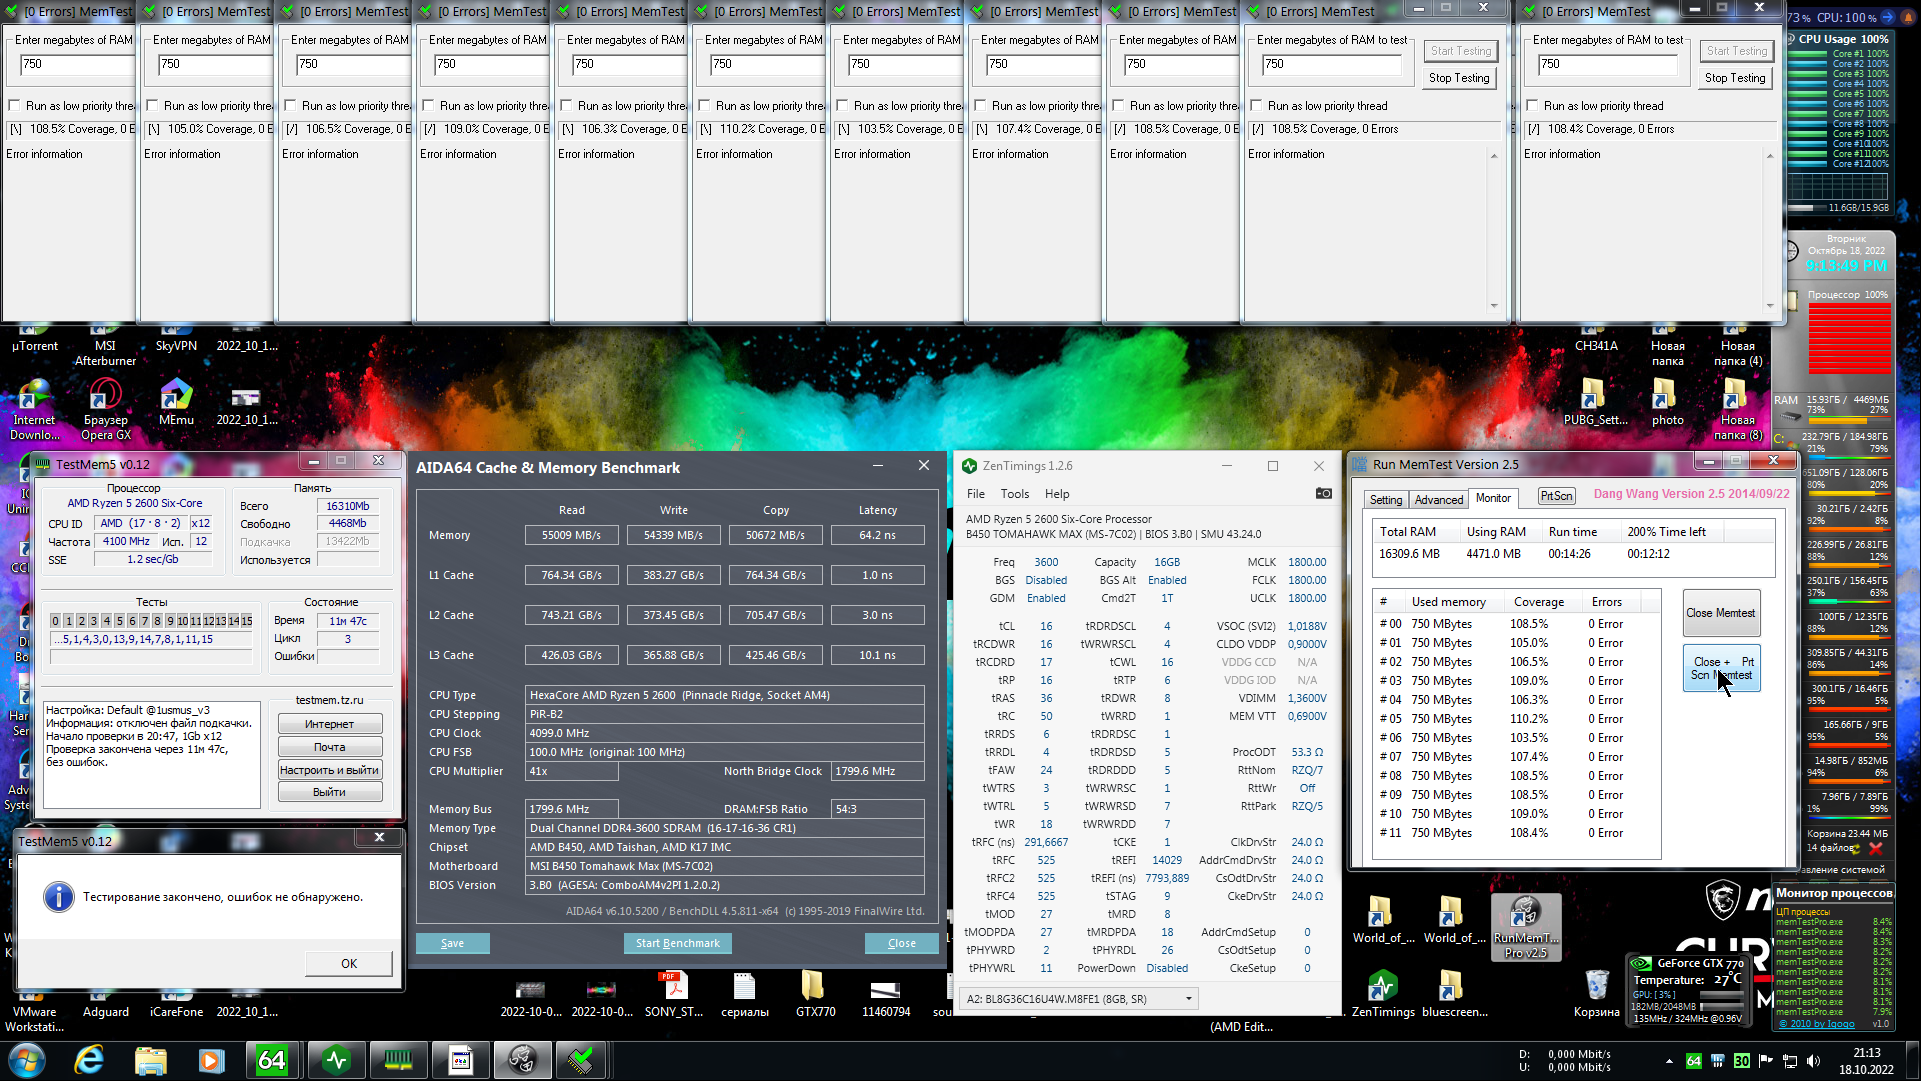Expand the memory module dropdown in ZenTimings
This screenshot has width=1921, height=1081.
point(1189,998)
